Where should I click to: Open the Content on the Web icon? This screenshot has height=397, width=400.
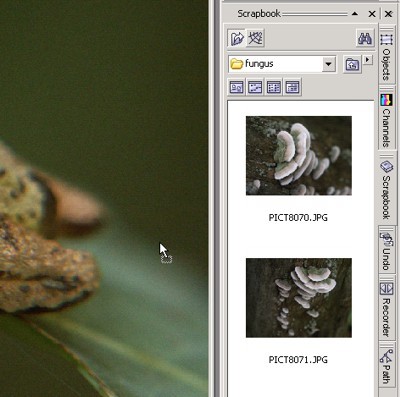[x=255, y=38]
